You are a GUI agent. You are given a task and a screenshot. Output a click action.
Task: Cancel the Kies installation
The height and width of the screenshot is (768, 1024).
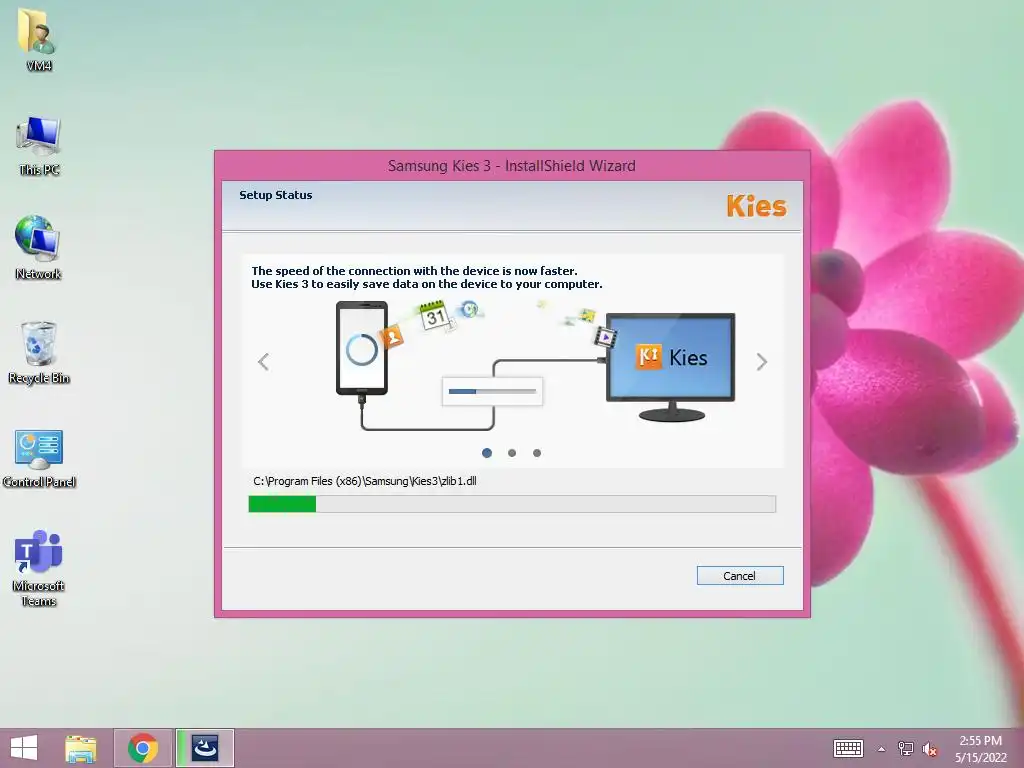pos(740,575)
